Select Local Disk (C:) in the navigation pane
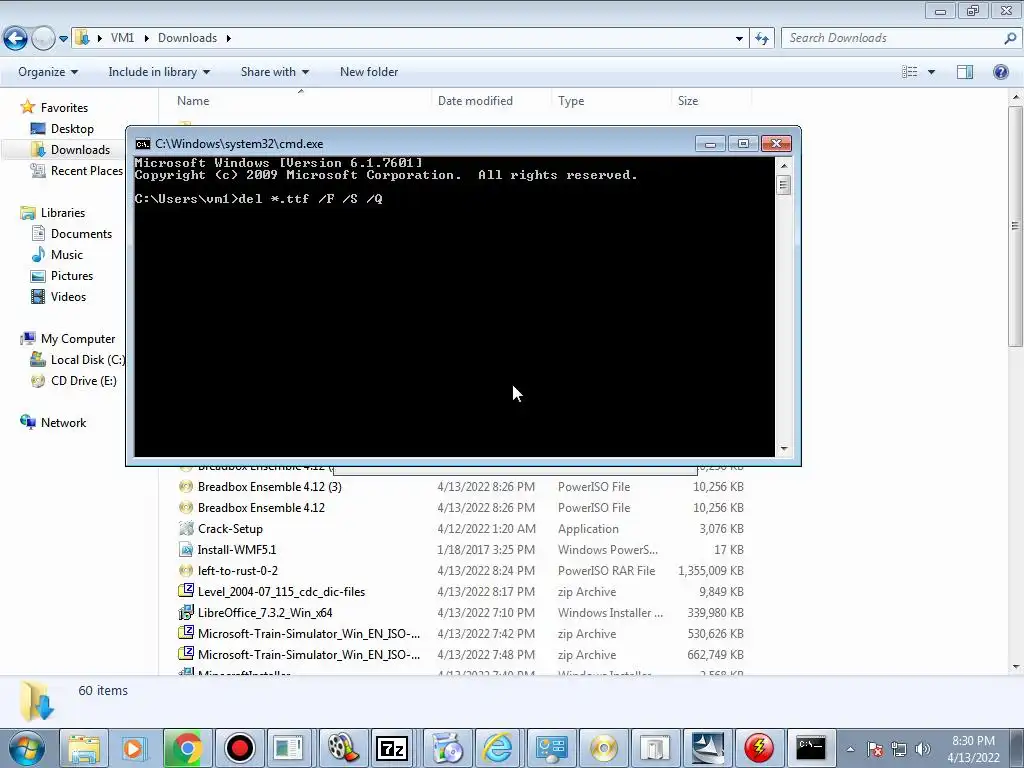Image resolution: width=1024 pixels, height=768 pixels. (x=77, y=360)
